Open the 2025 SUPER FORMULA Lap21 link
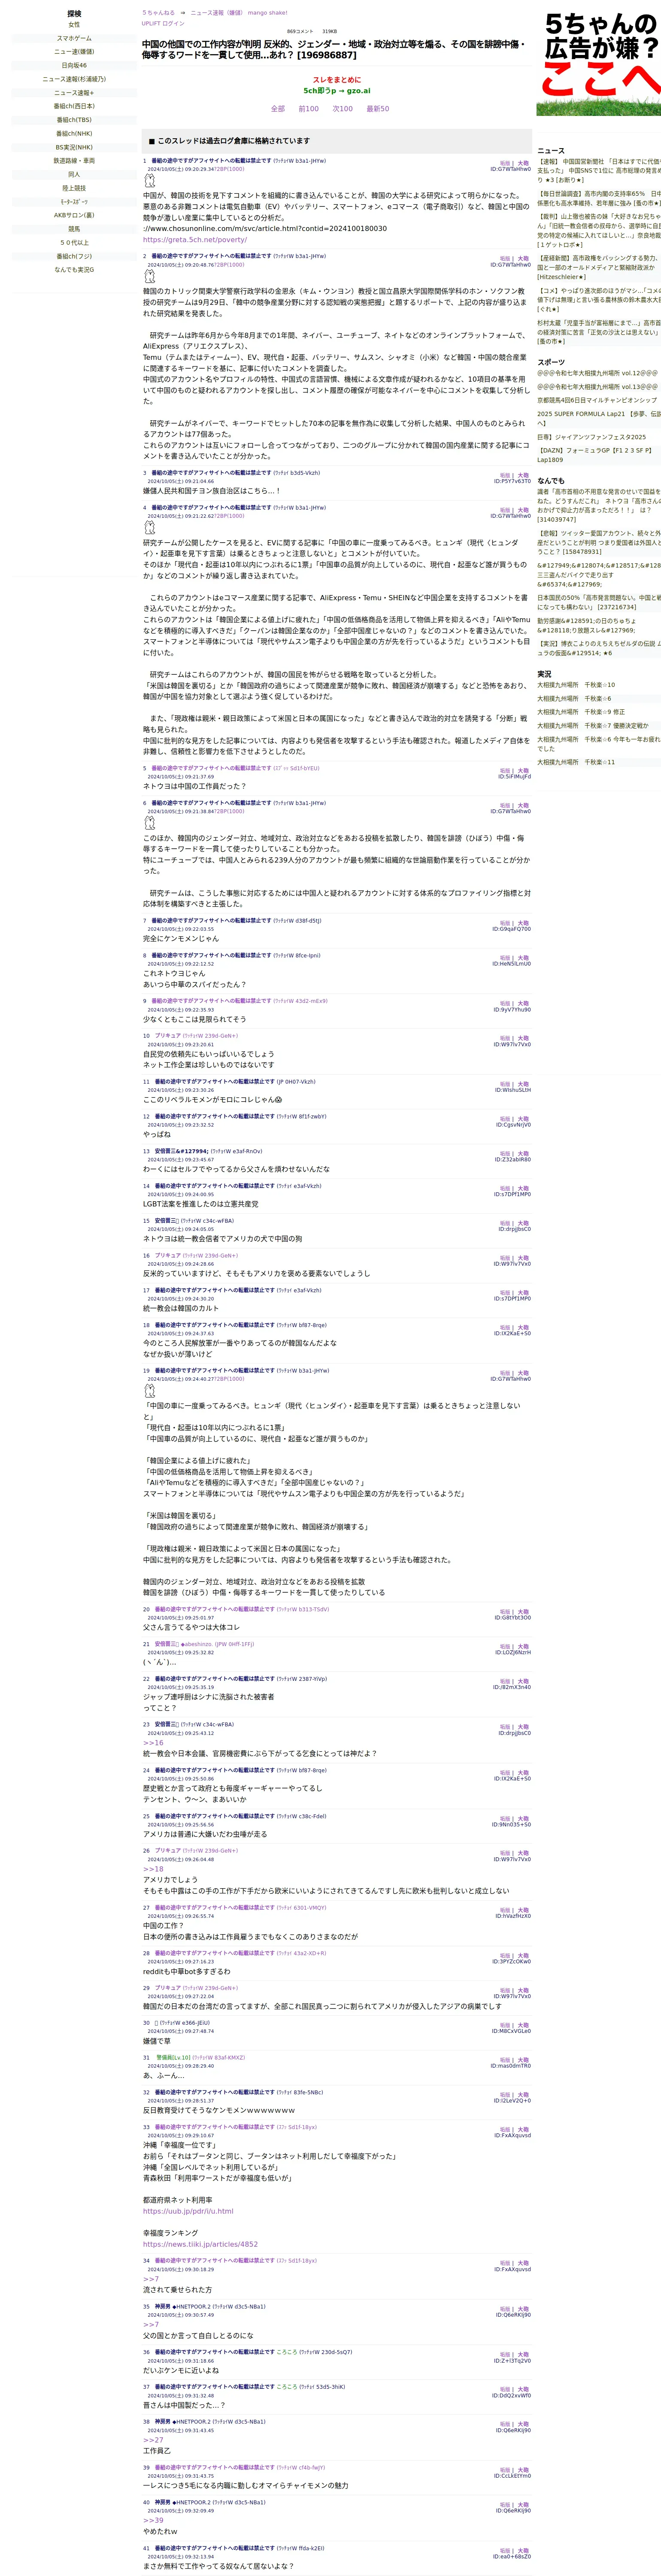This screenshot has height=2576, width=661. [599, 418]
